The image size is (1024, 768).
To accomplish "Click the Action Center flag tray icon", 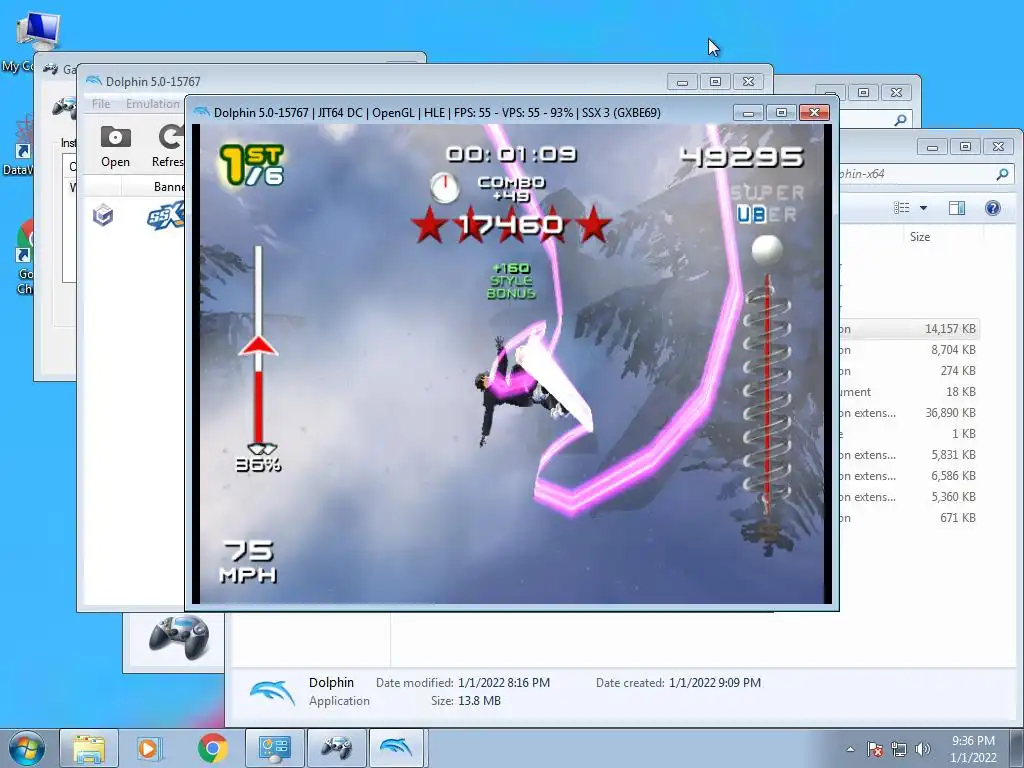I will pos(875,749).
